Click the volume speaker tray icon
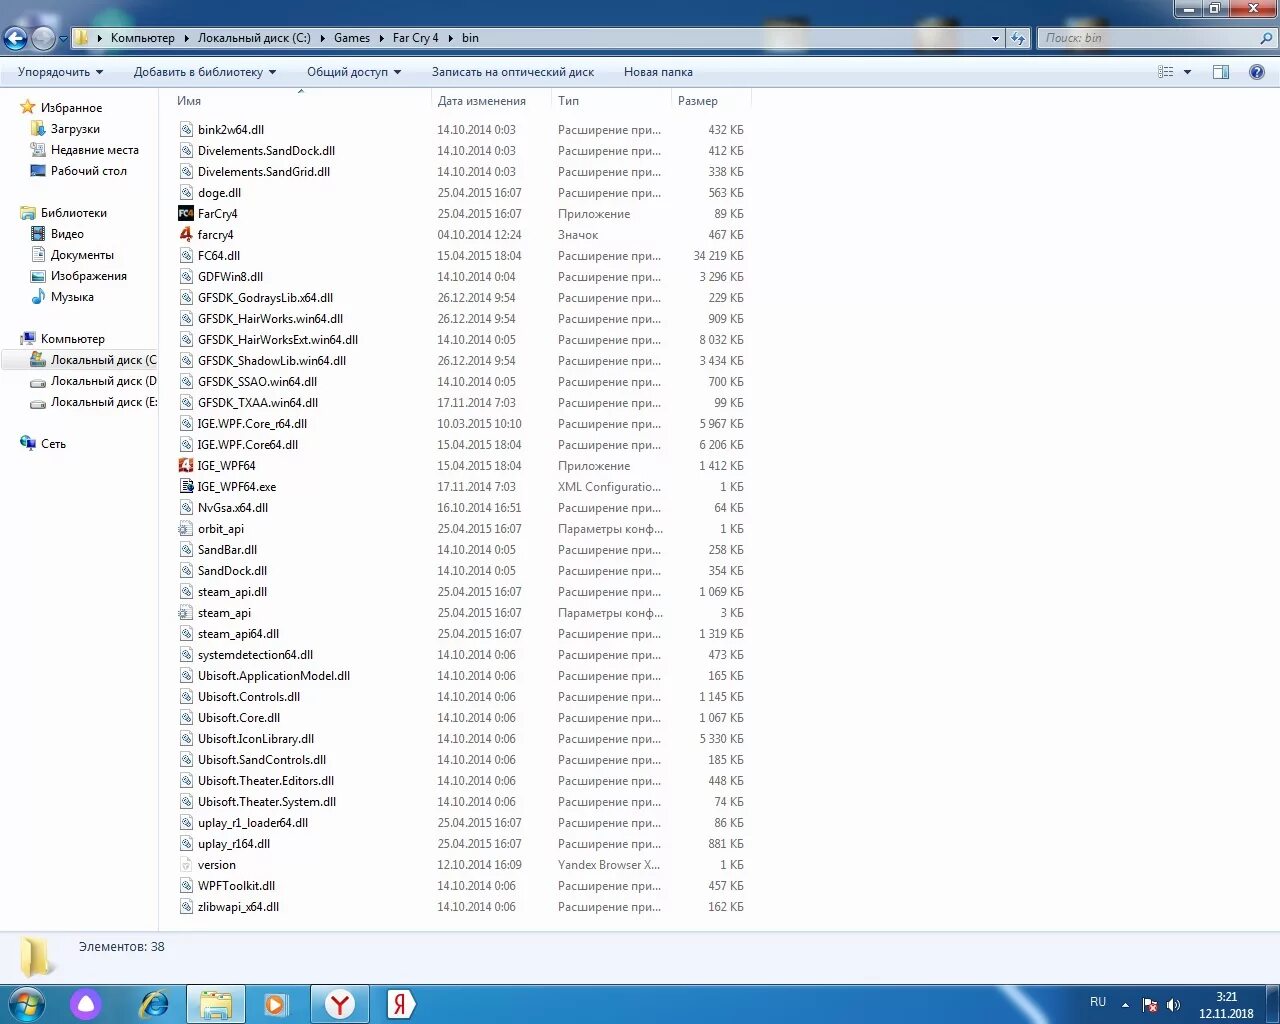1280x1024 pixels. point(1173,1005)
